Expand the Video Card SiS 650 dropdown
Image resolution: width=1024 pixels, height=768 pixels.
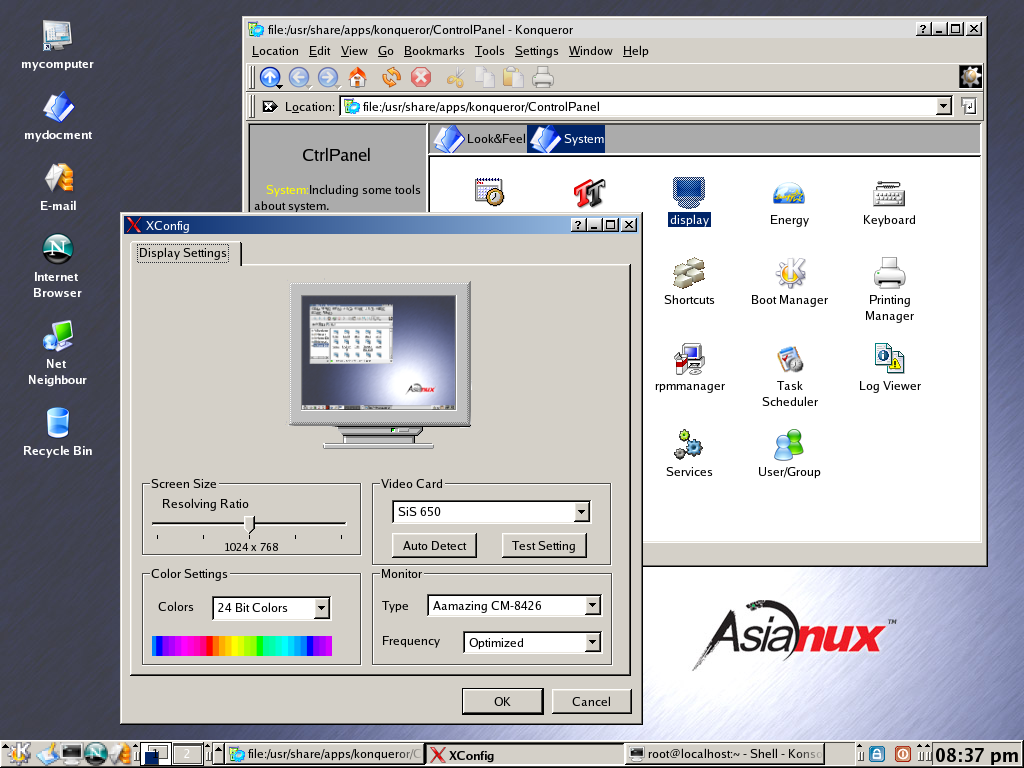581,512
